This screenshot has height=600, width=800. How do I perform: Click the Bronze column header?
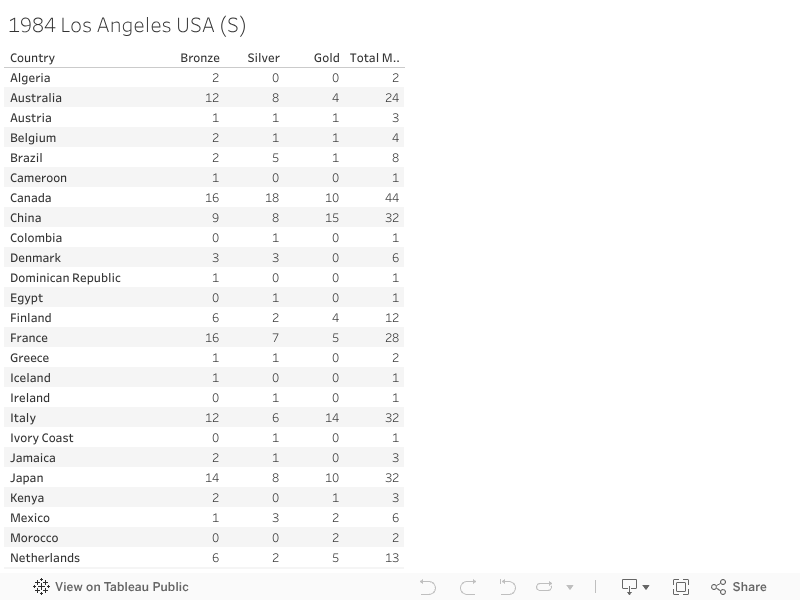pyautogui.click(x=200, y=58)
